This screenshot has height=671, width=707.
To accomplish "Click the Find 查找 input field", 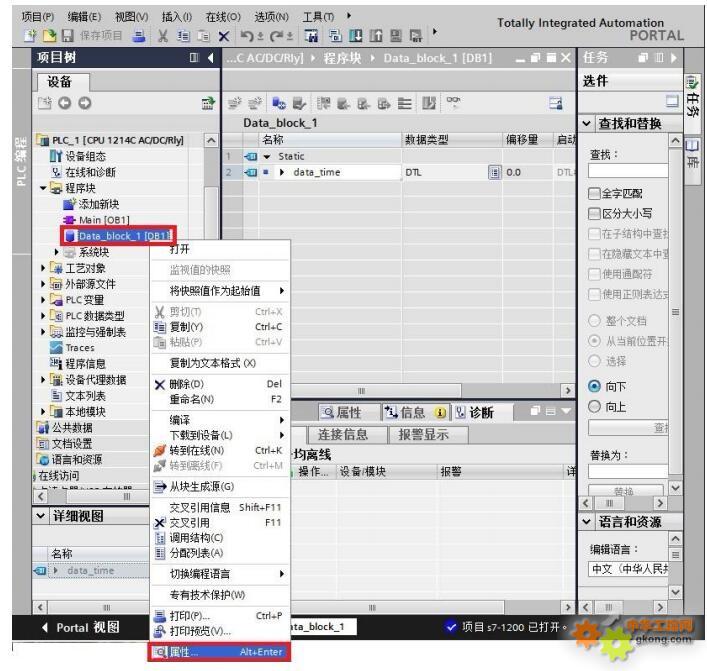I will [x=628, y=171].
